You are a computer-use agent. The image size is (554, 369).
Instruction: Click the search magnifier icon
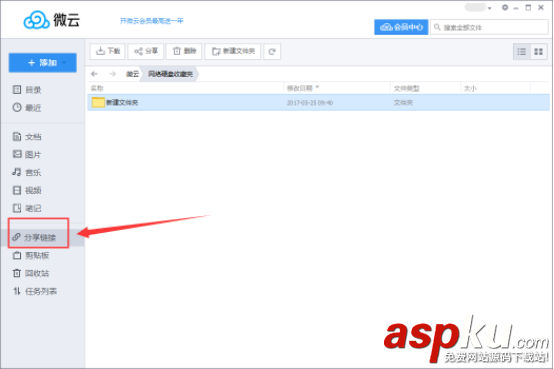(437, 27)
